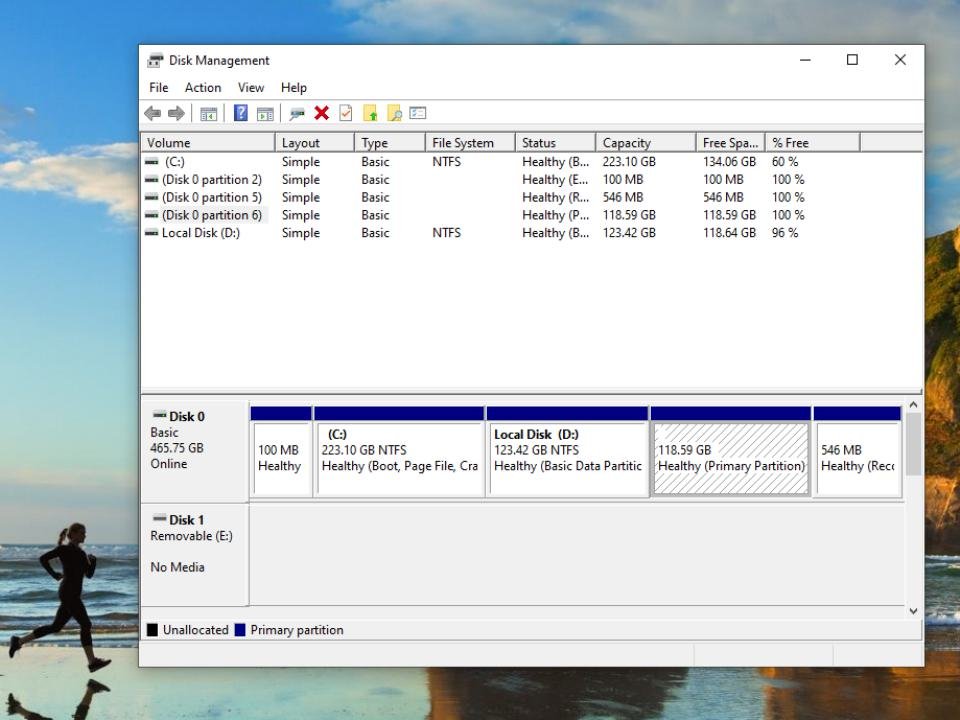The width and height of the screenshot is (960, 720).
Task: Select the 100 MB Healthy partition block
Action: (x=282, y=452)
